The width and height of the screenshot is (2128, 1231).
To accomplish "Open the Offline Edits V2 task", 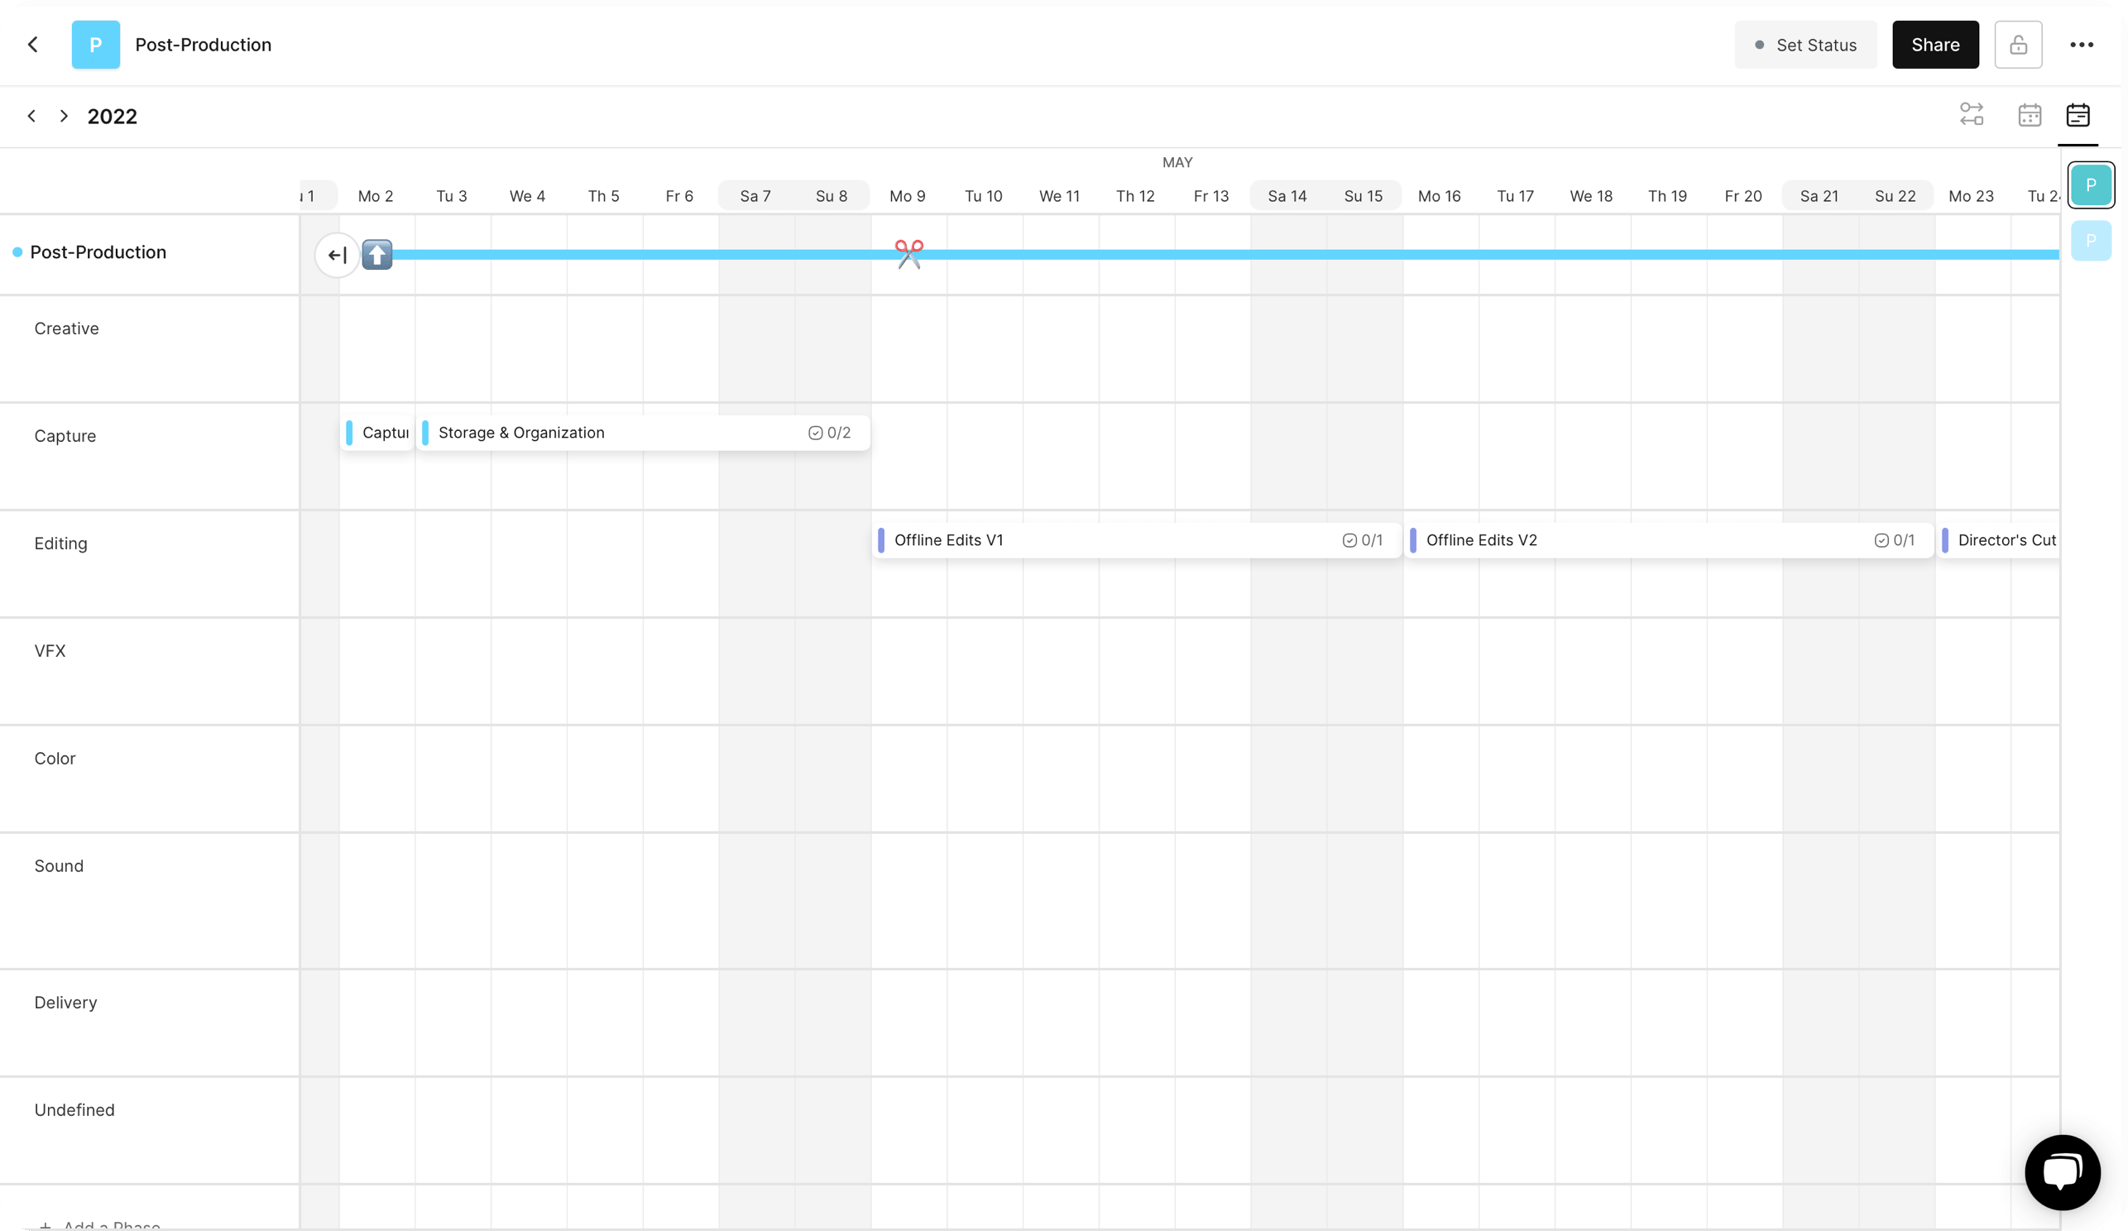I will (1668, 540).
